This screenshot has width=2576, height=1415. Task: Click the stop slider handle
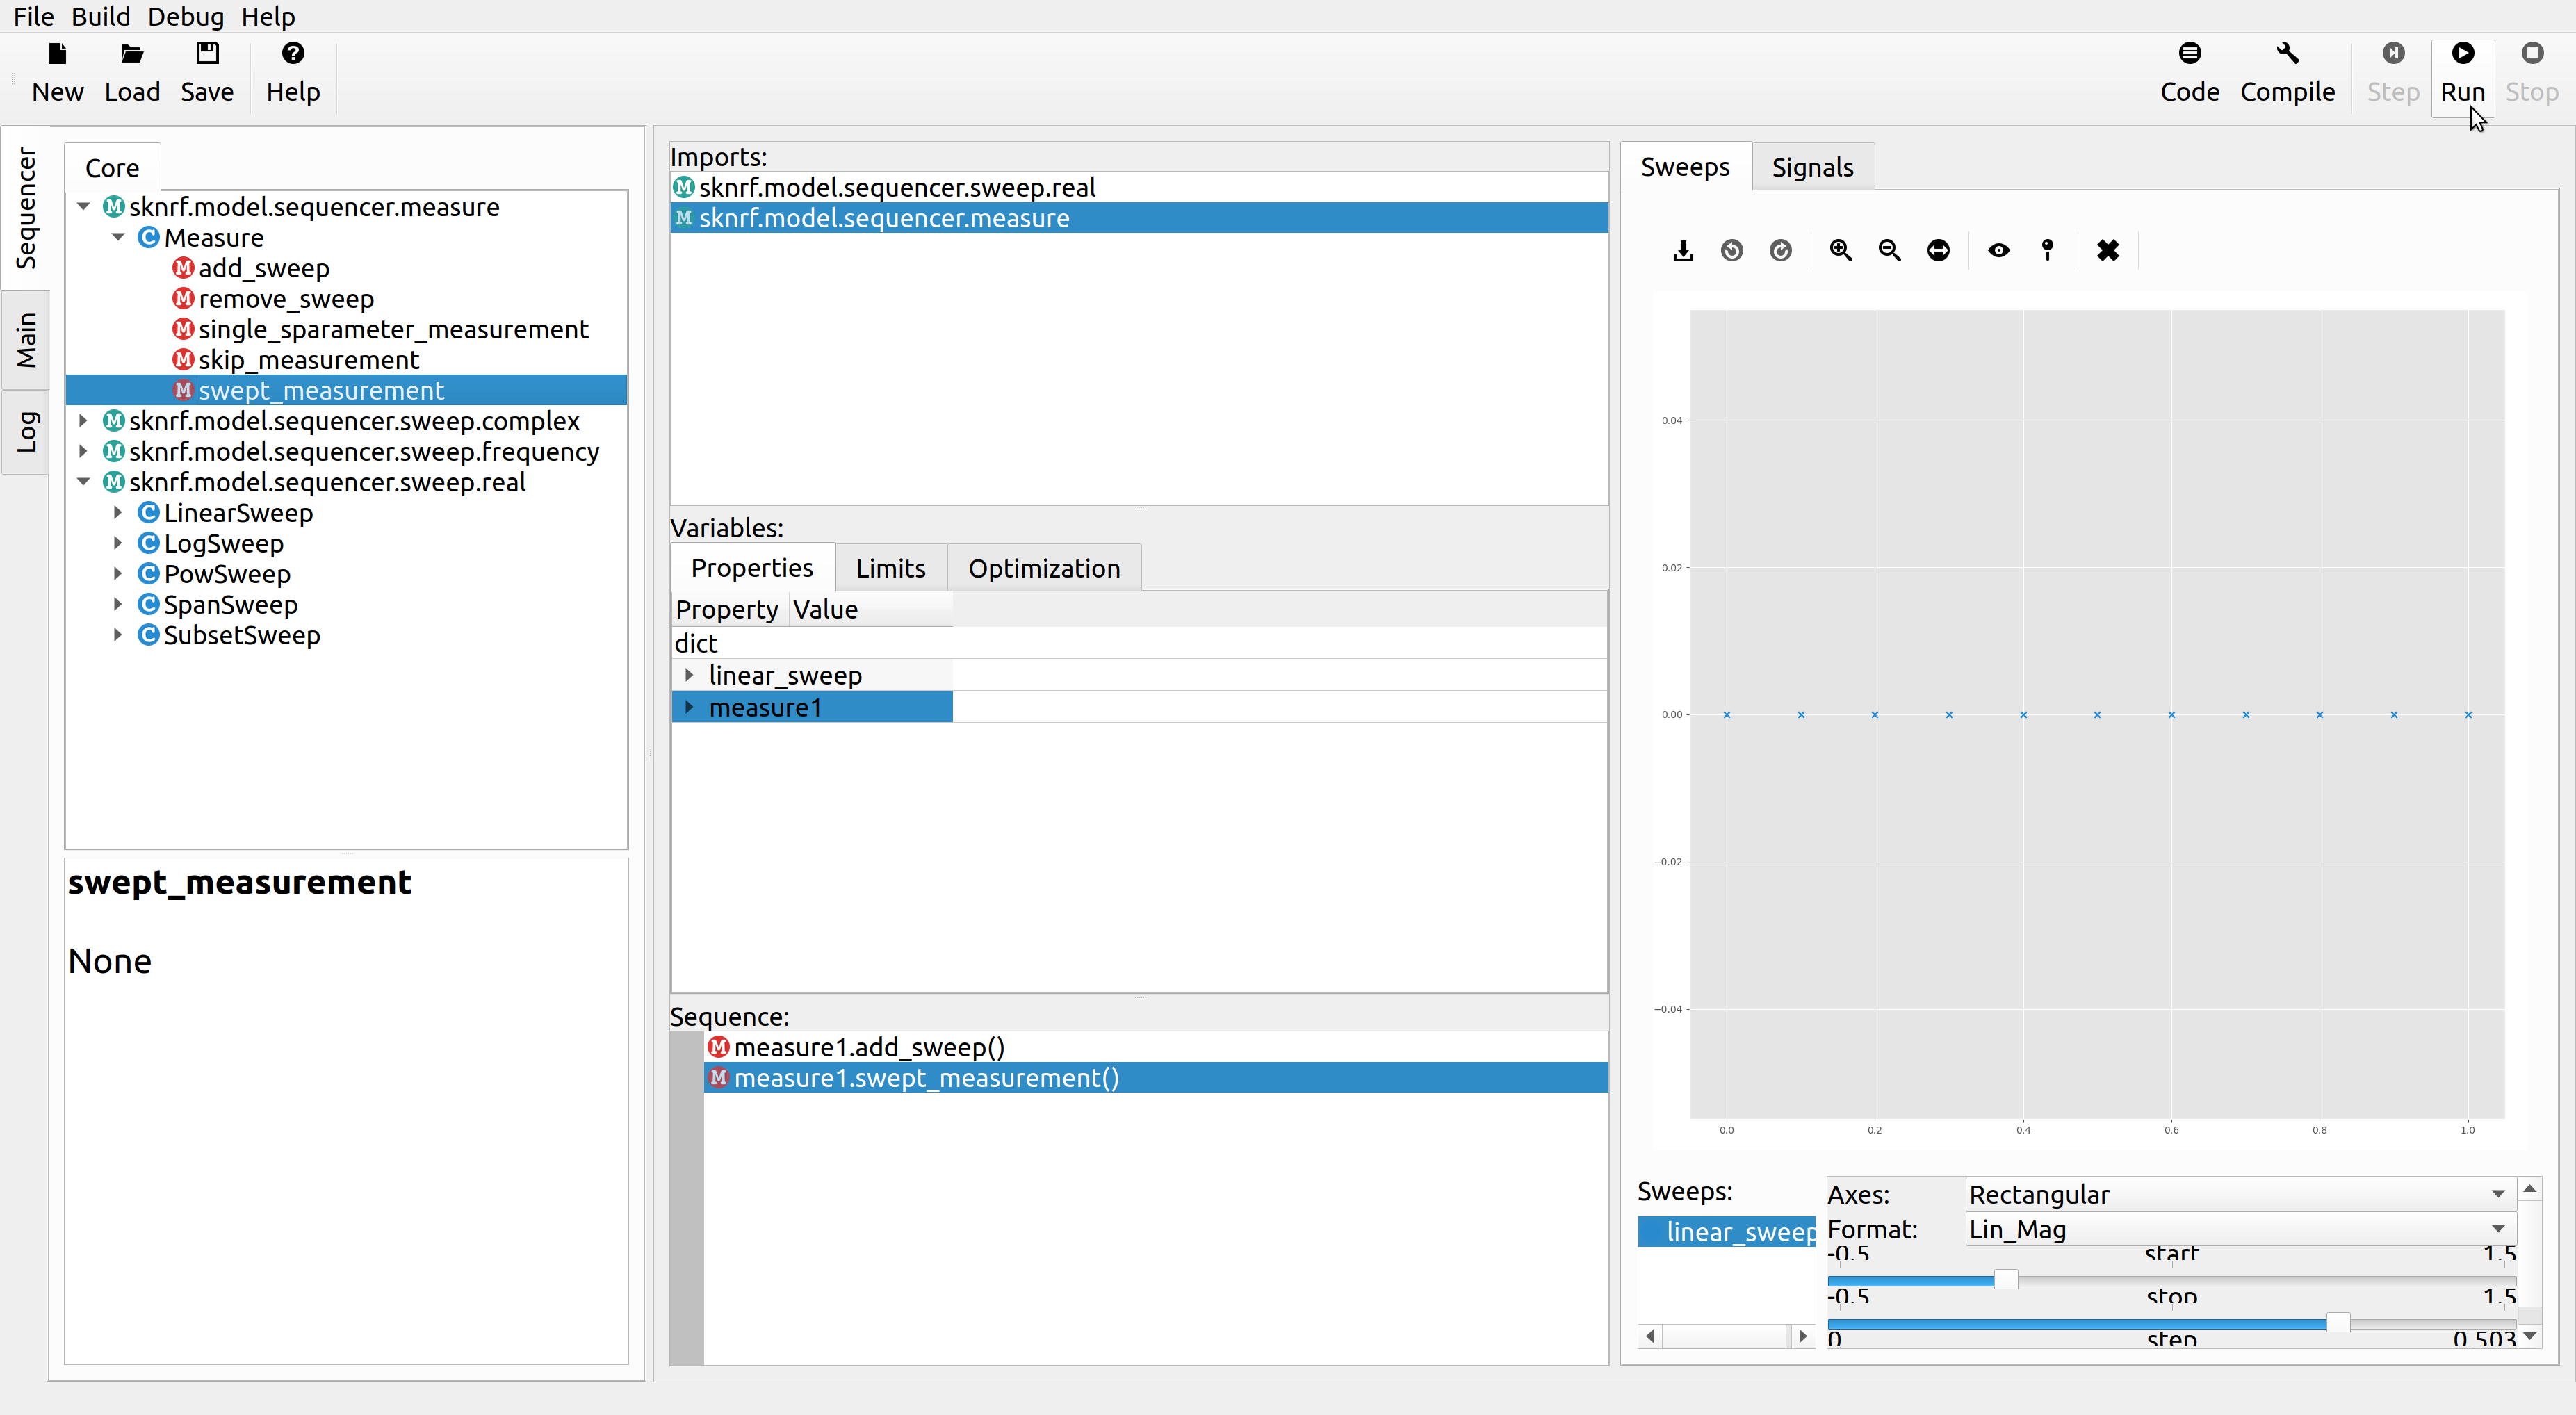point(2338,1323)
